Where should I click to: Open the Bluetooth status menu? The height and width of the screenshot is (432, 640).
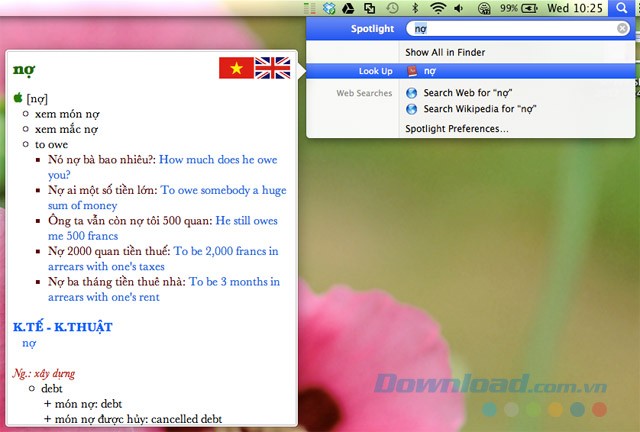point(415,8)
